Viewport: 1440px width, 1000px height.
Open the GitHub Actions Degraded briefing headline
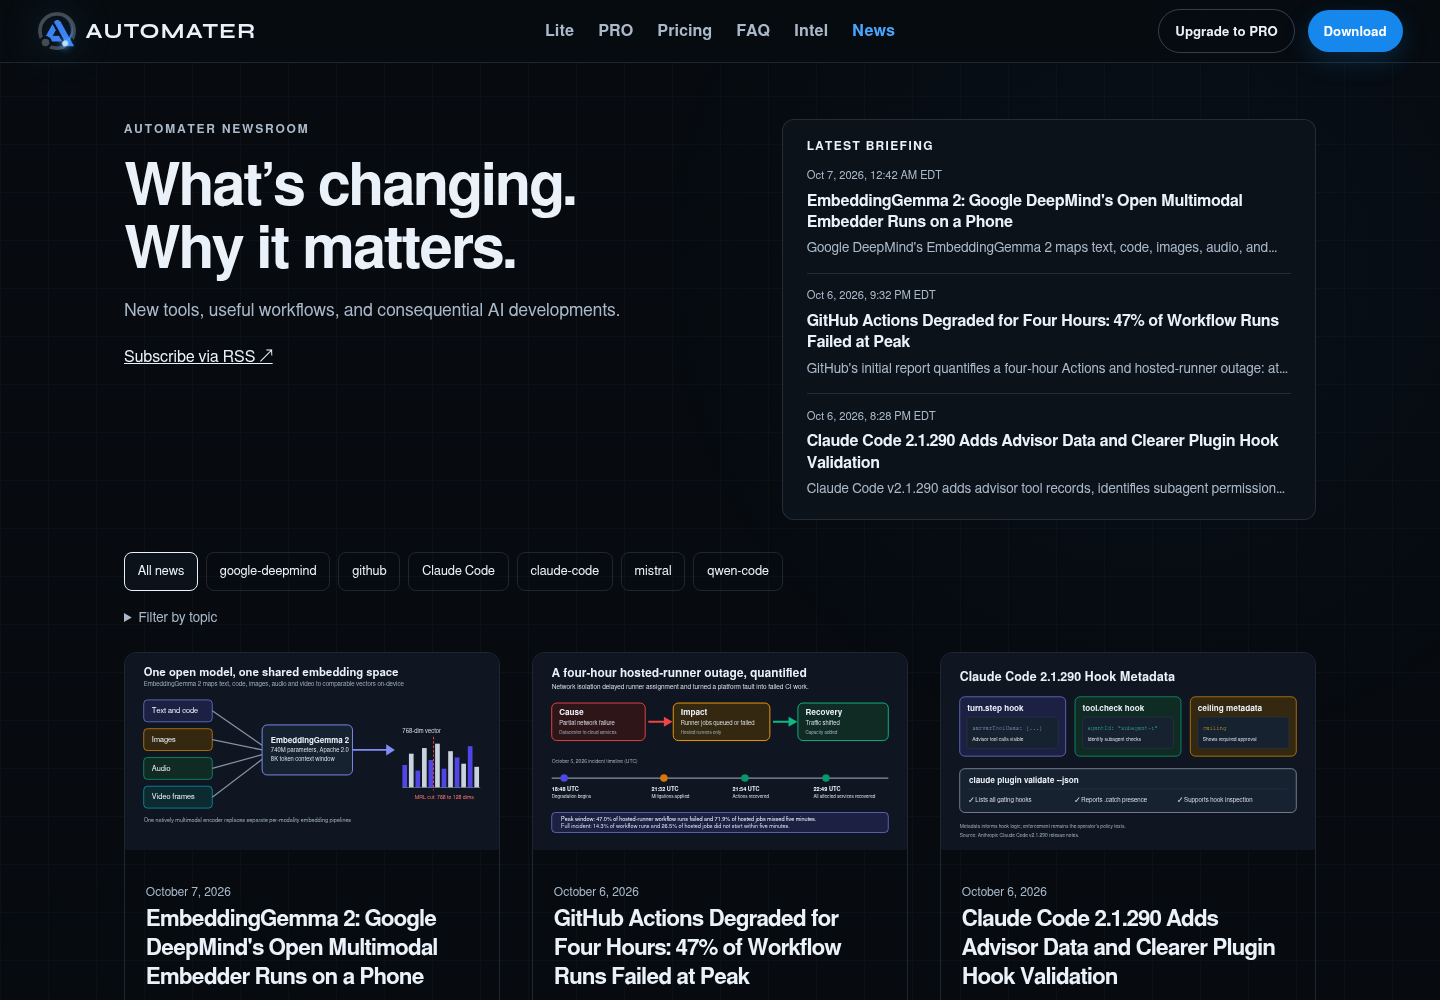tap(1043, 331)
